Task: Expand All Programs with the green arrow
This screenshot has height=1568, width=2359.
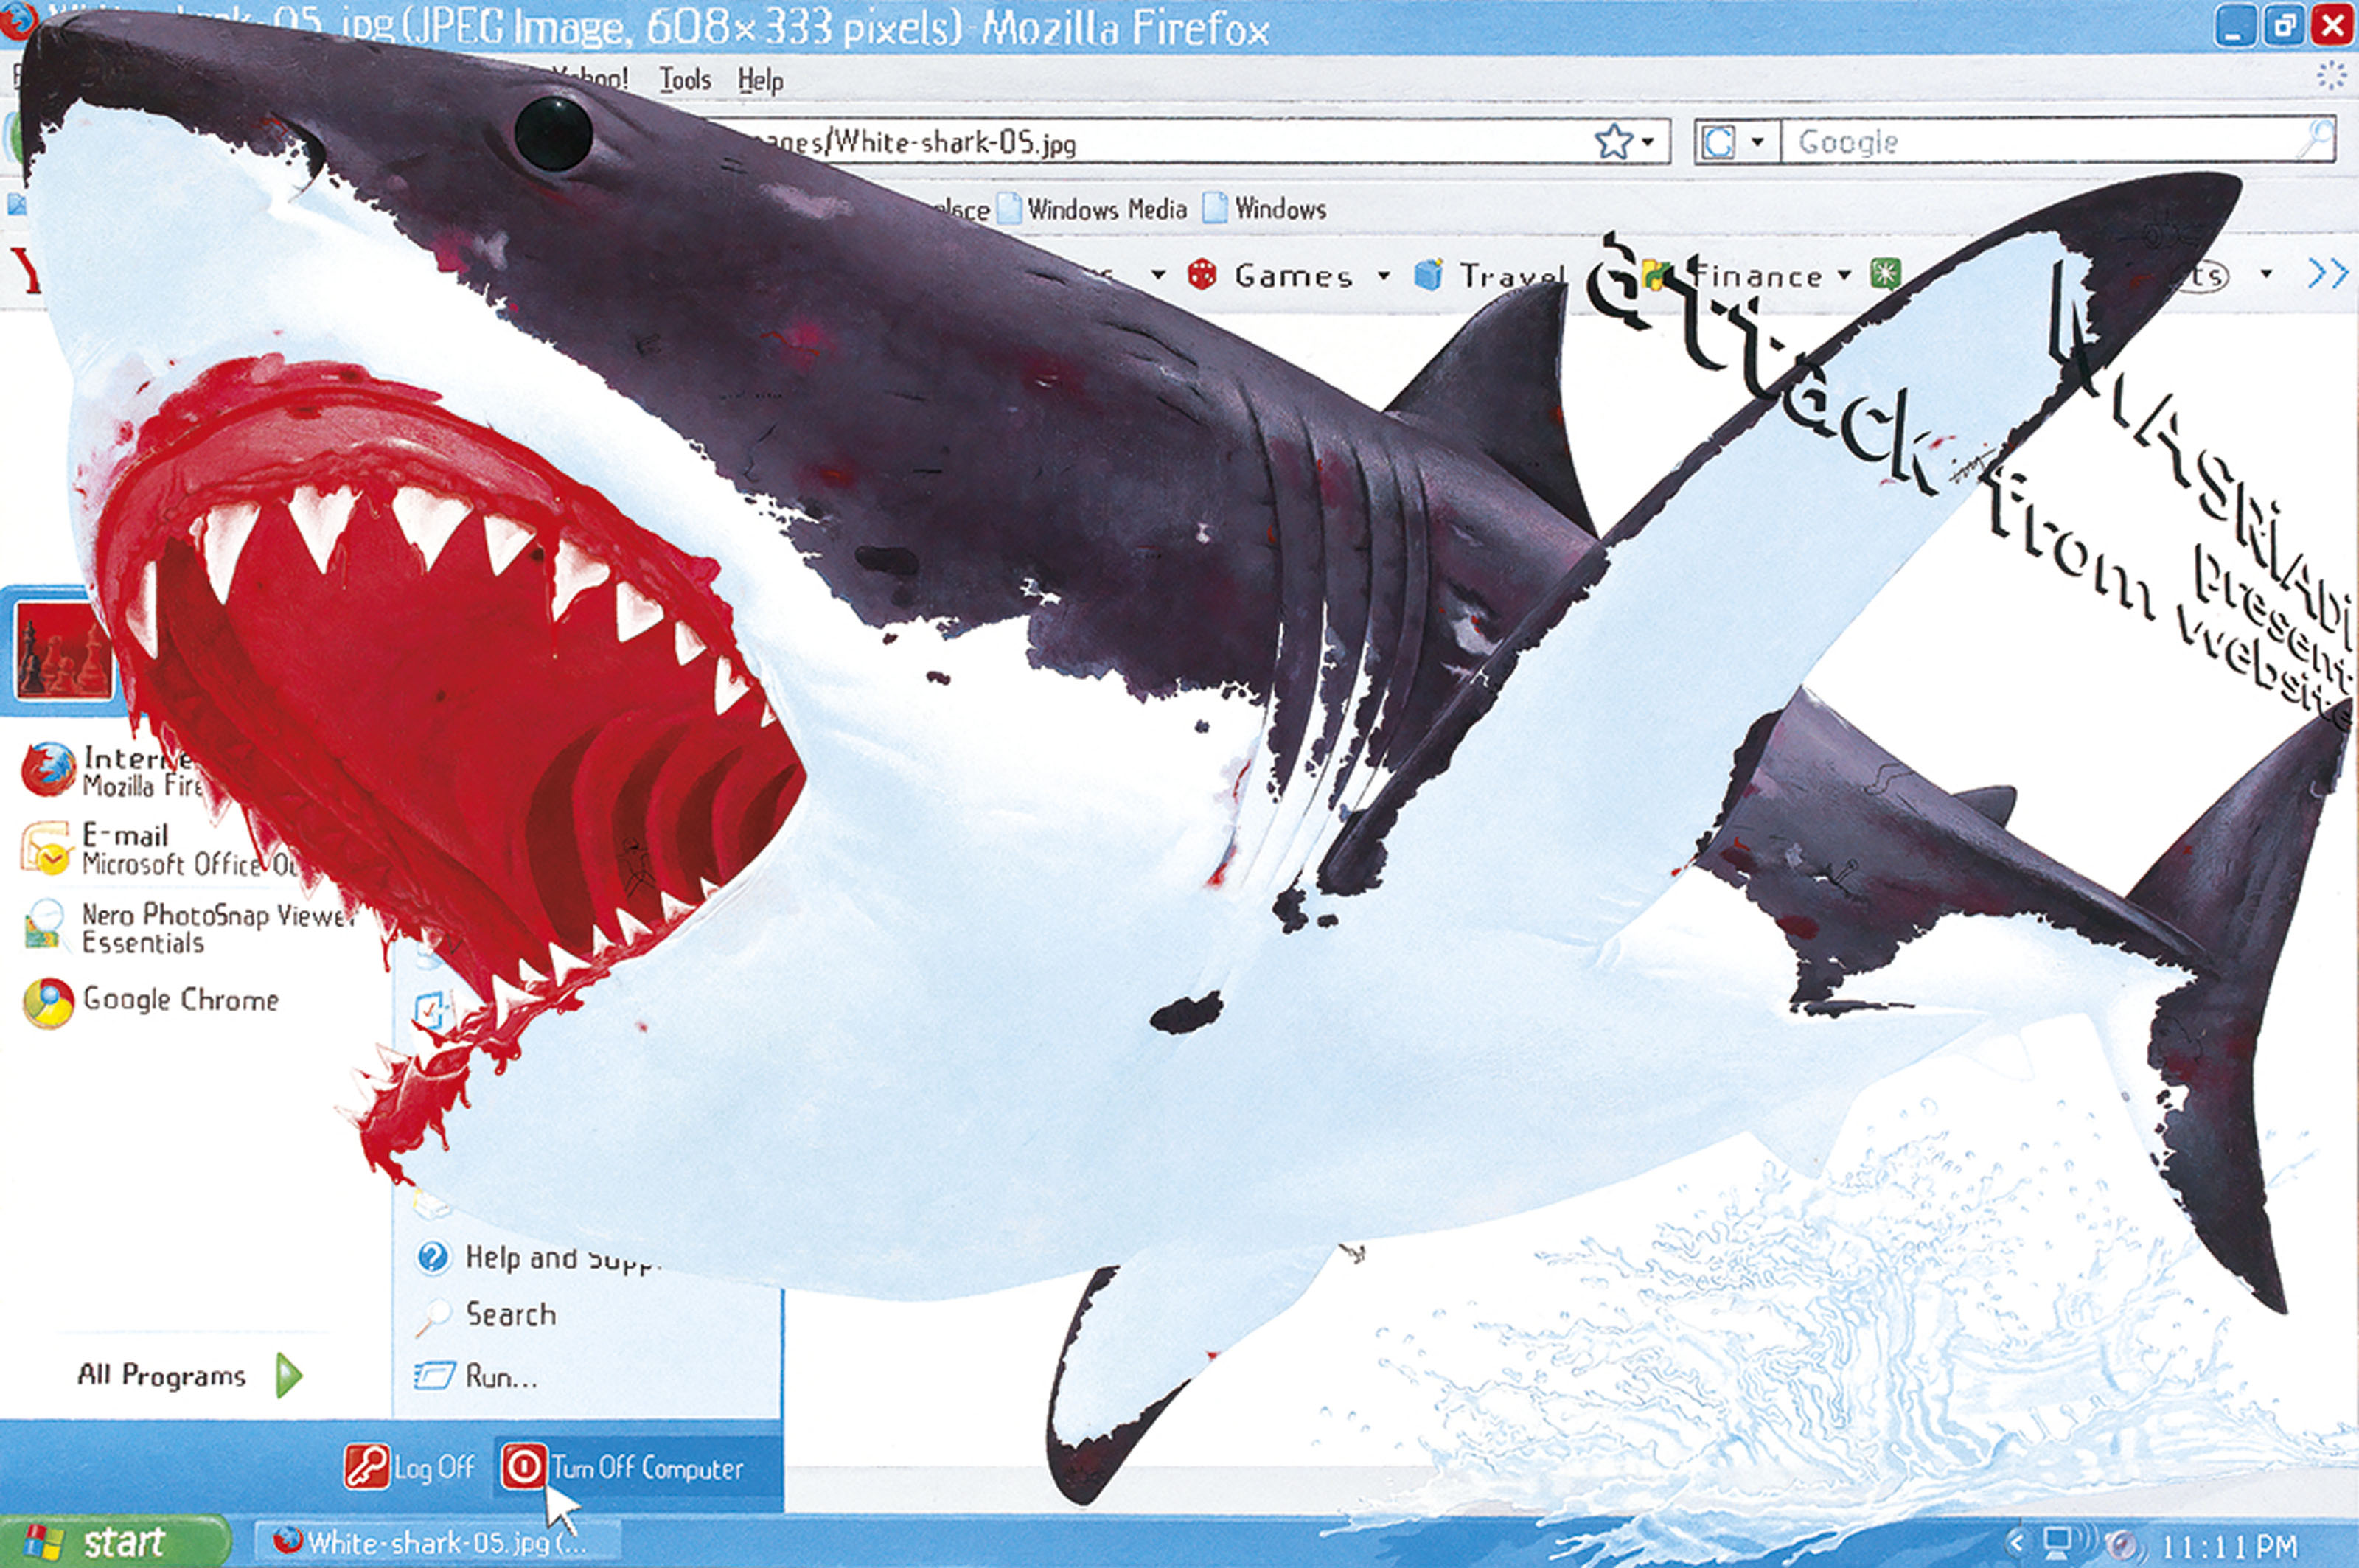Action: pos(288,1375)
